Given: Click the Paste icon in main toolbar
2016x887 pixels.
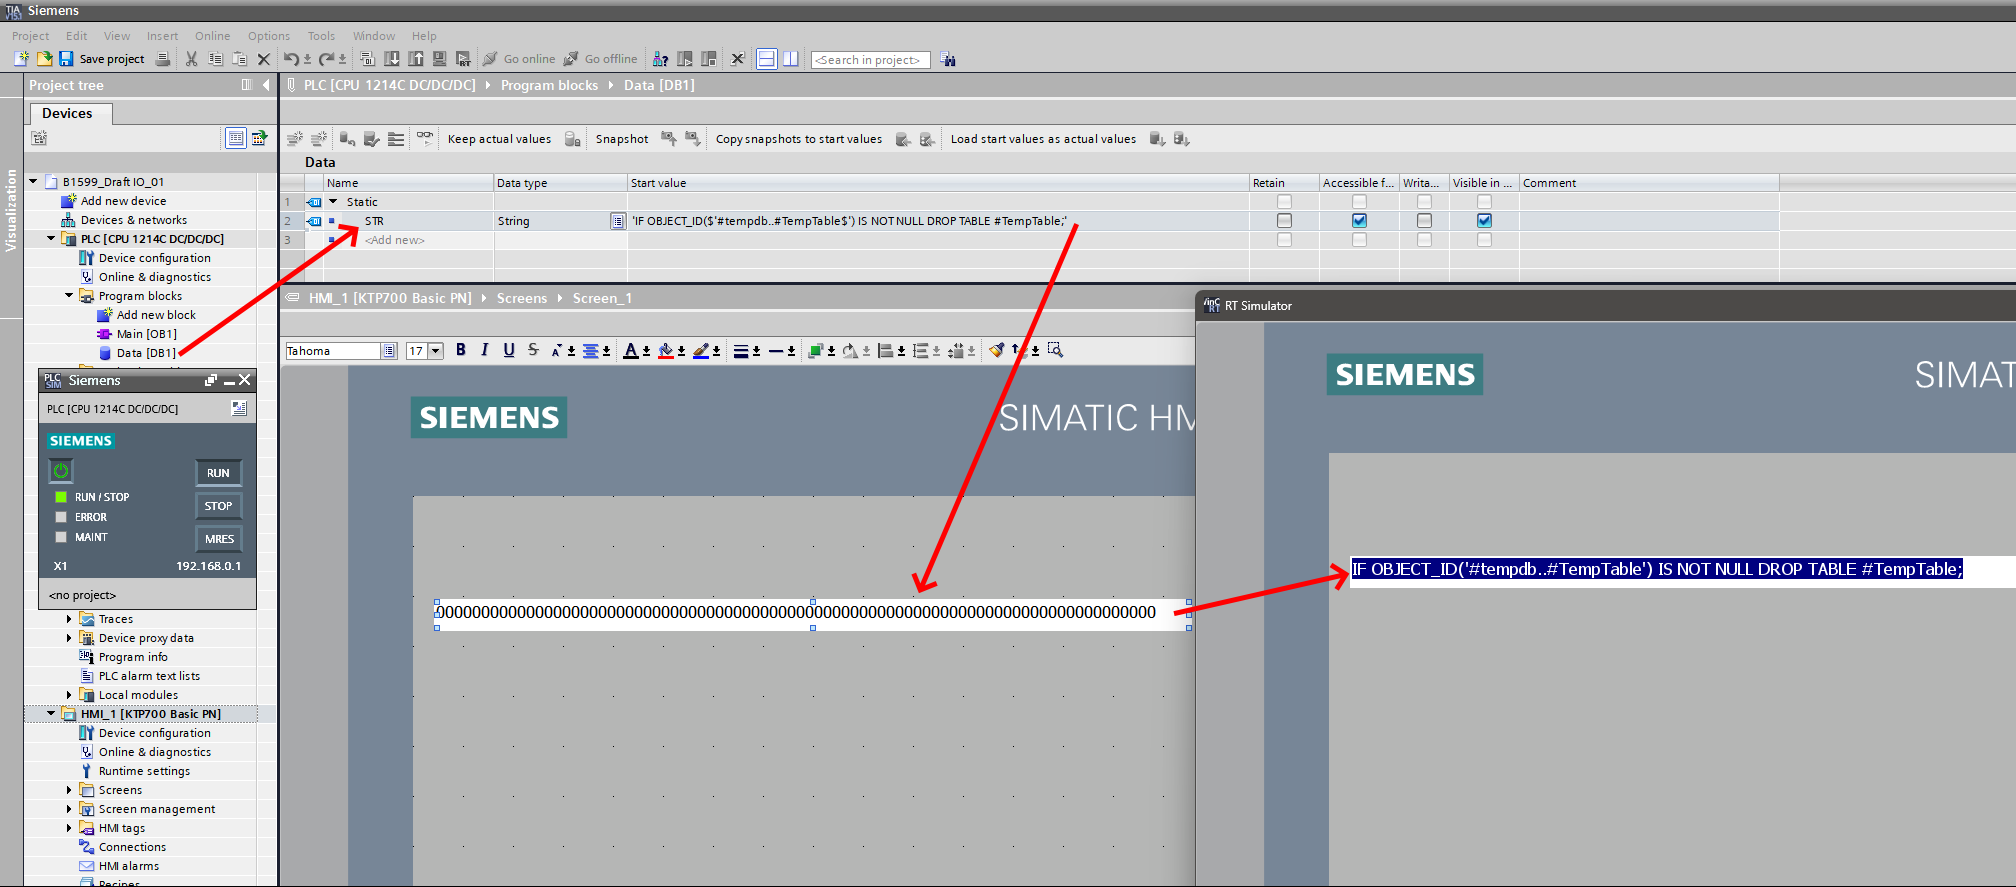Looking at the screenshot, I should 239,59.
